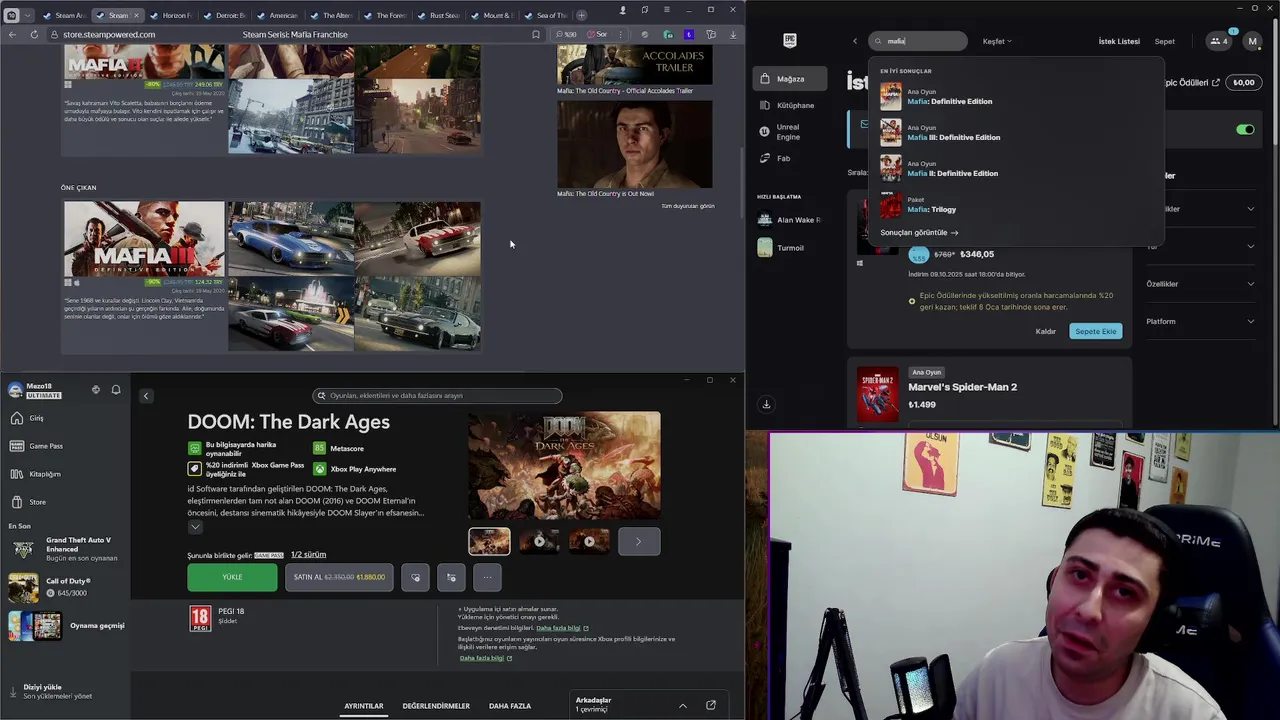Open the tab group dropdown arrow

(x=29, y=15)
